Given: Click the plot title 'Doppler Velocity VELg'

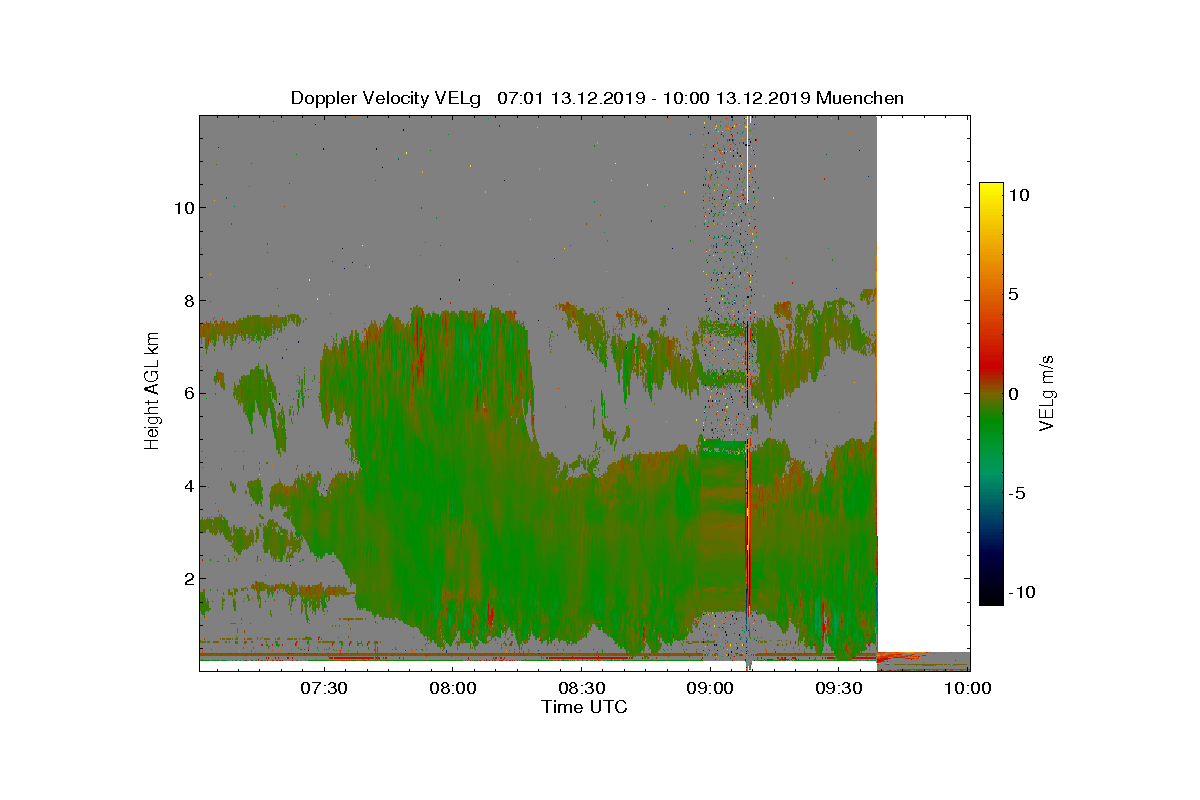Looking at the screenshot, I should pyautogui.click(x=385, y=98).
